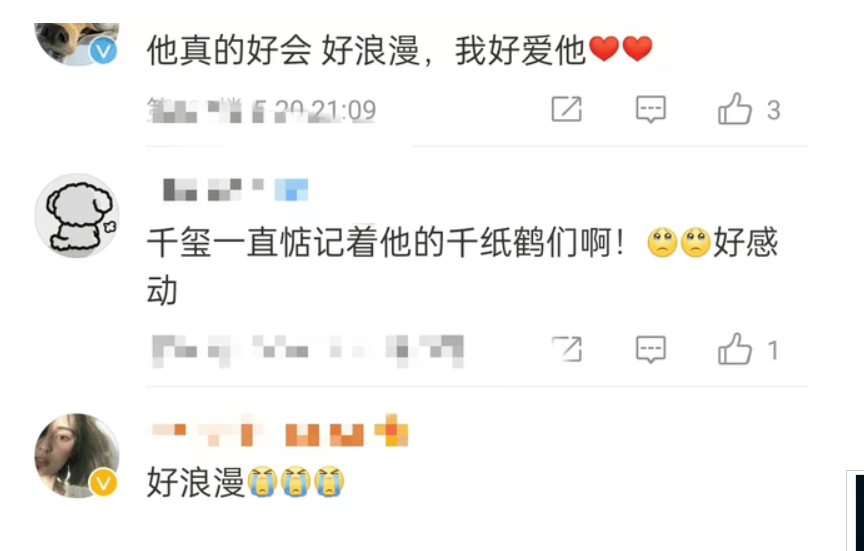Open the girl photo avatar profile
Screen dimensions: 864x551
coord(77,456)
